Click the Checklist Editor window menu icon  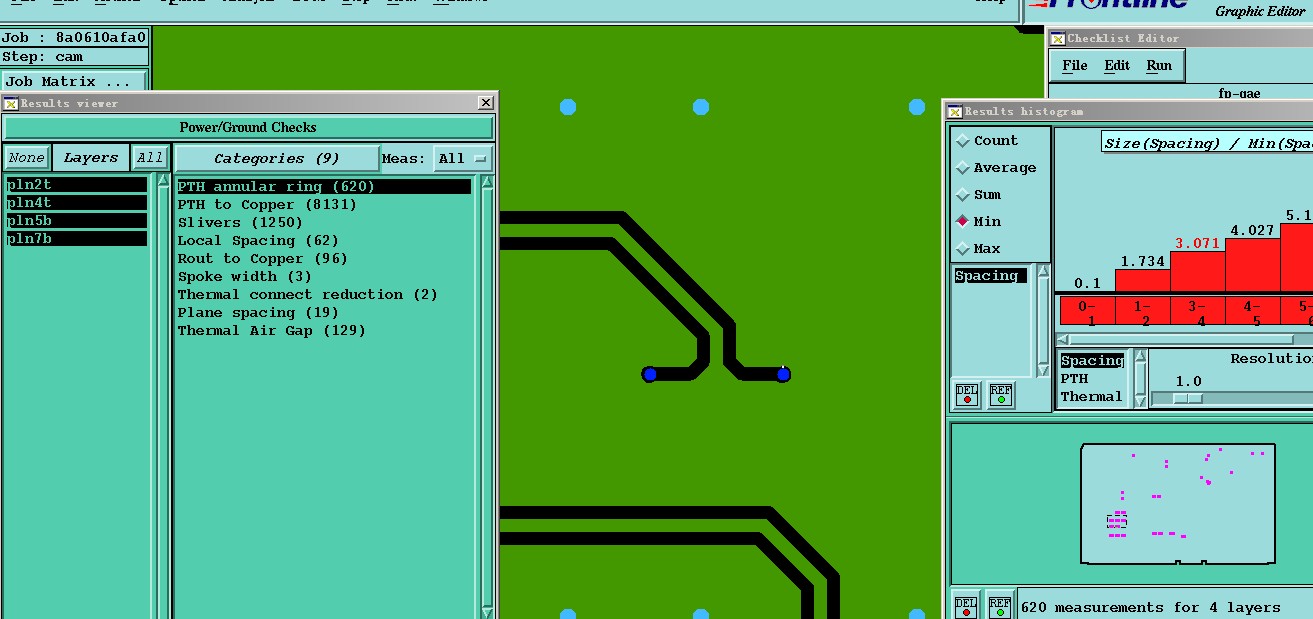[x=1057, y=38]
